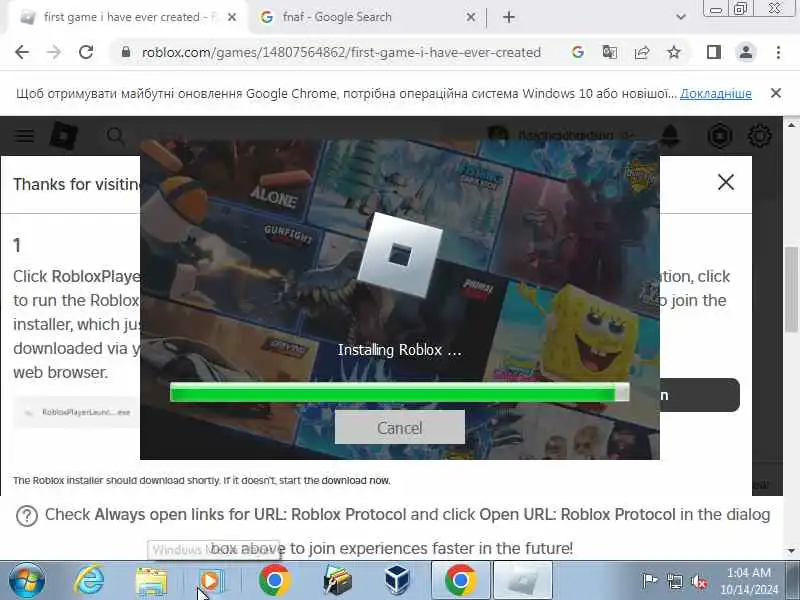Image resolution: width=800 pixels, height=600 pixels.
Task: Open the Robux balance icon
Action: [x=719, y=136]
